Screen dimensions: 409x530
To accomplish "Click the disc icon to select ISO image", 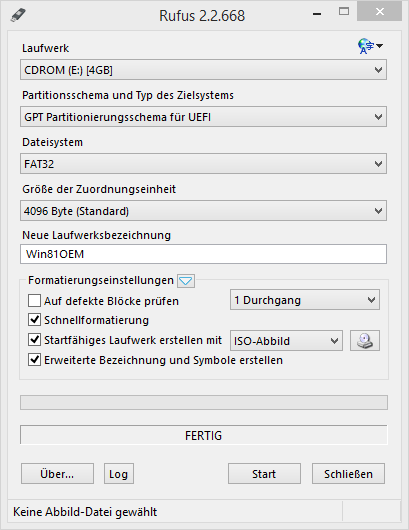I will 365,340.
